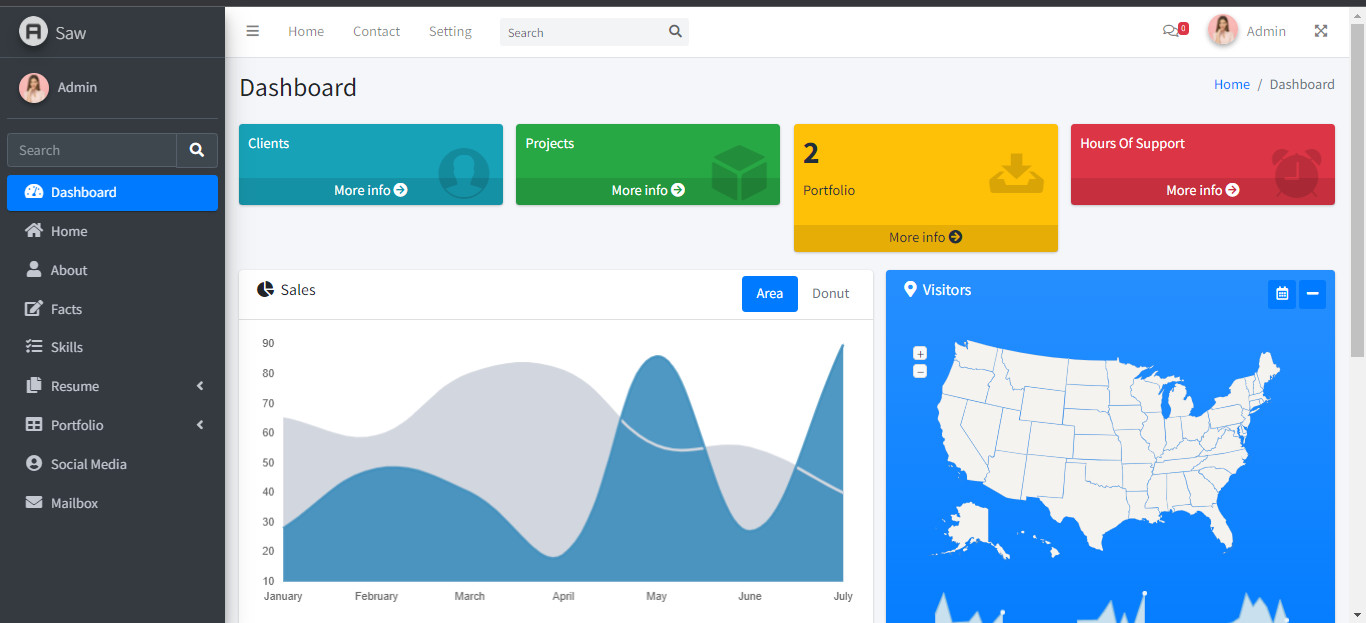The image size is (1366, 623).
Task: Click the sidebar Search input field
Action: point(92,150)
